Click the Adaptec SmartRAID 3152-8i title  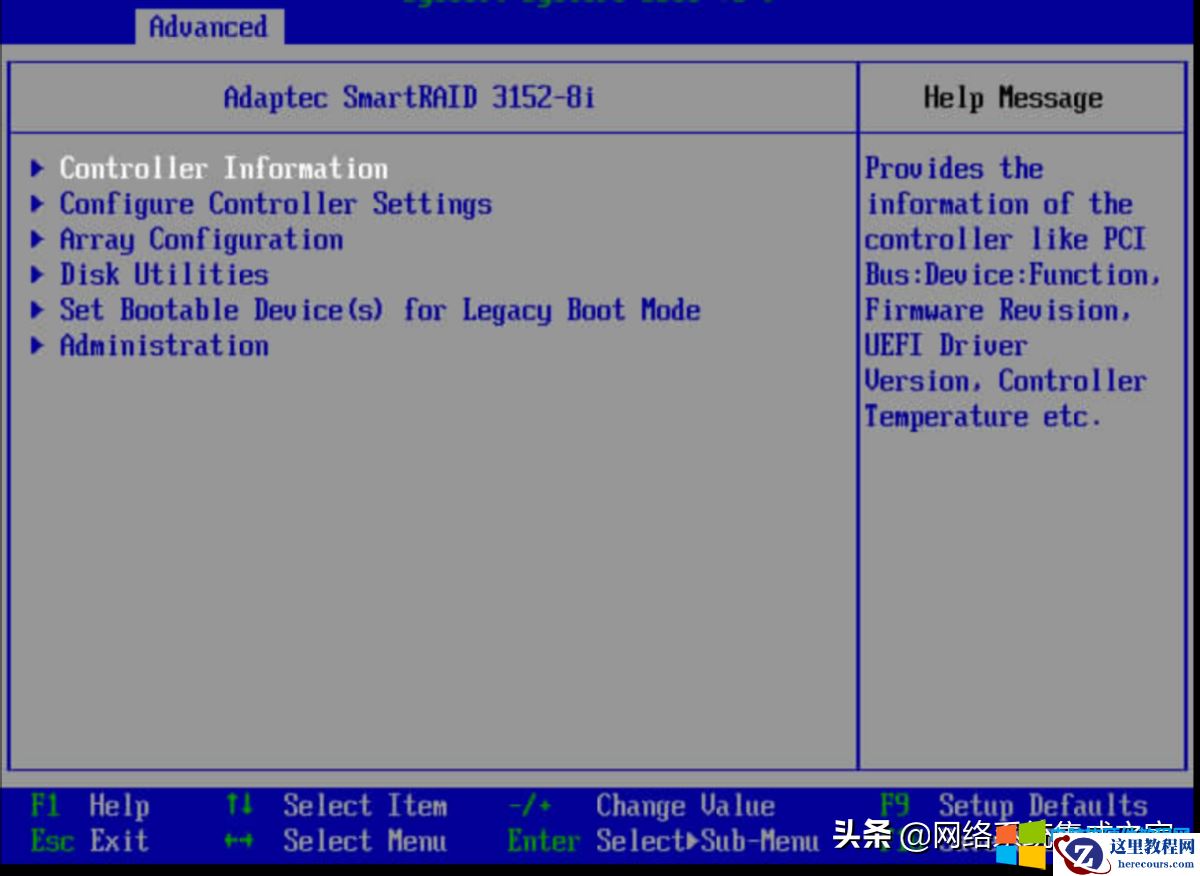409,98
